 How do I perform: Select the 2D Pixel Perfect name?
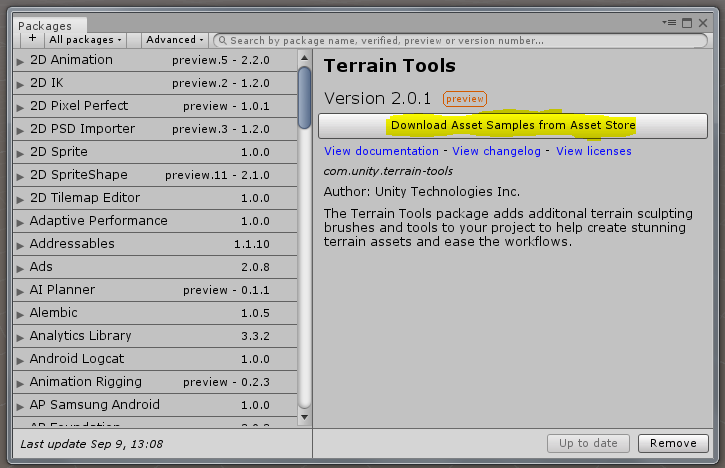click(x=79, y=105)
